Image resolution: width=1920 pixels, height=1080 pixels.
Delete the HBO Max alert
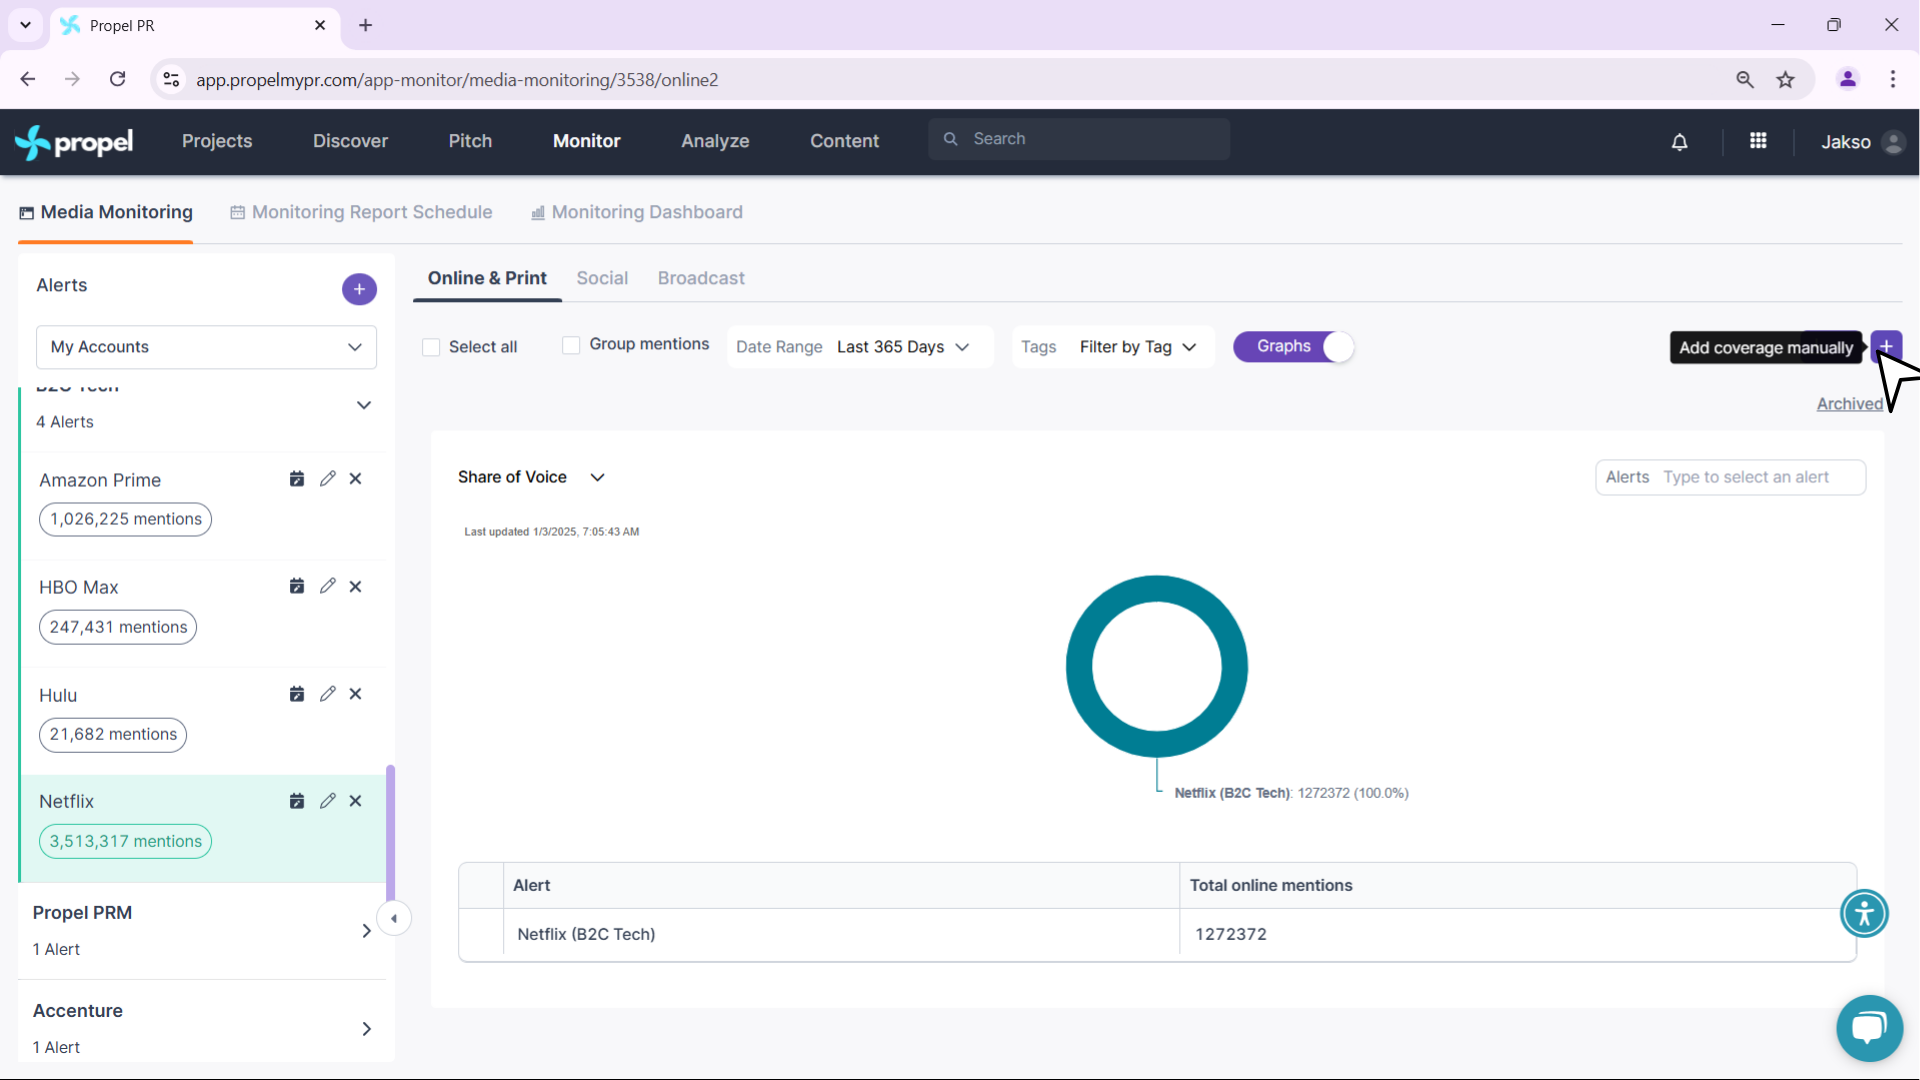pos(355,586)
